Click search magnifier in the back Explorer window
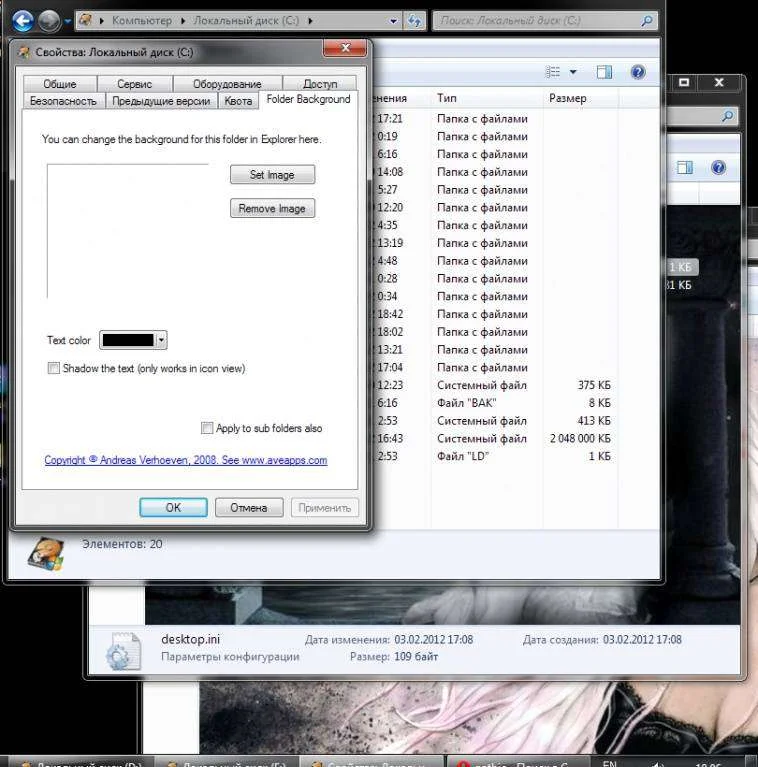 pos(728,116)
